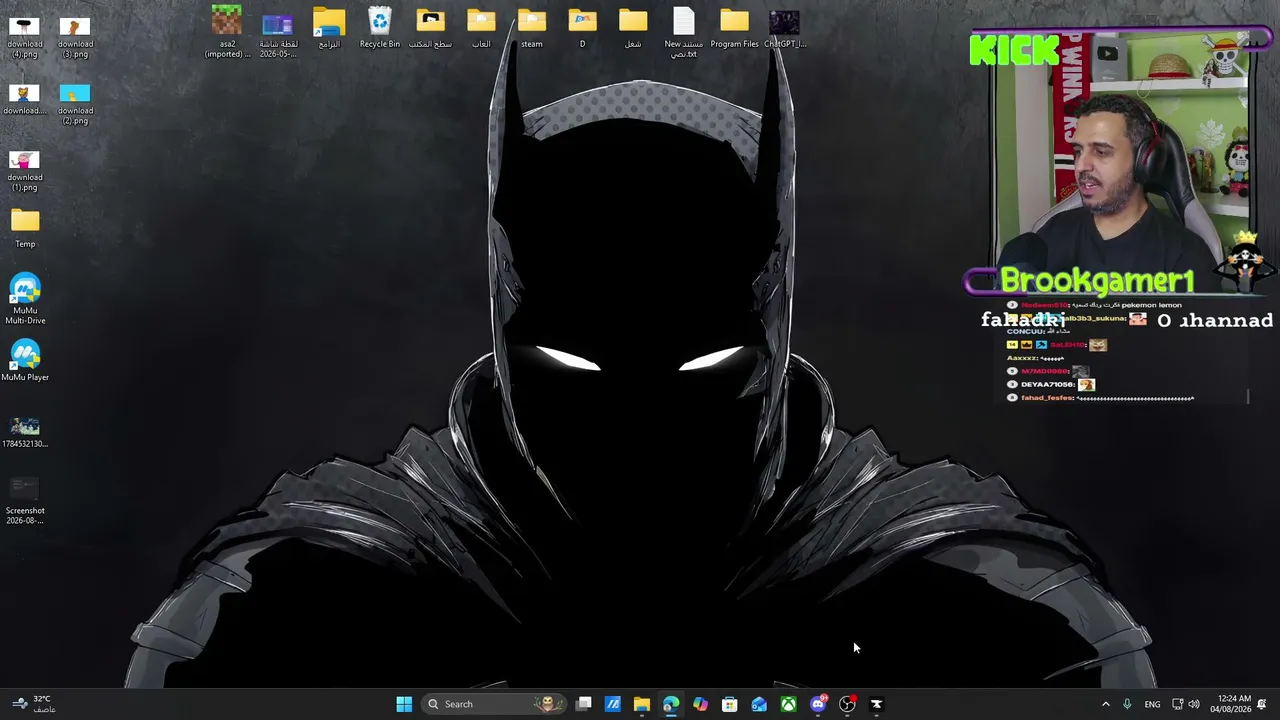
Task: Open Outlook from the taskbar
Action: point(759,704)
